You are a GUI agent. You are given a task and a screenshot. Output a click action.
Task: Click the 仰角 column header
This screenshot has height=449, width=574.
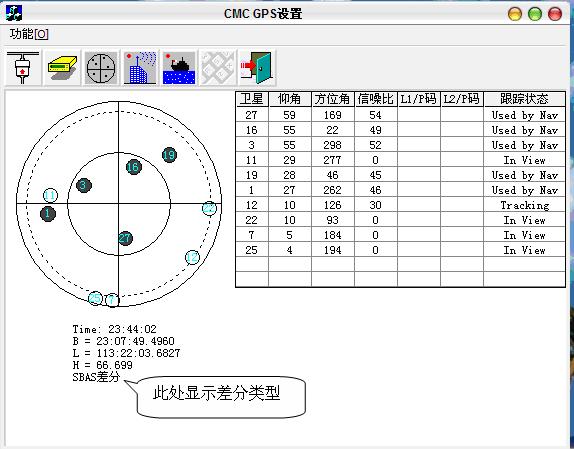[x=290, y=99]
